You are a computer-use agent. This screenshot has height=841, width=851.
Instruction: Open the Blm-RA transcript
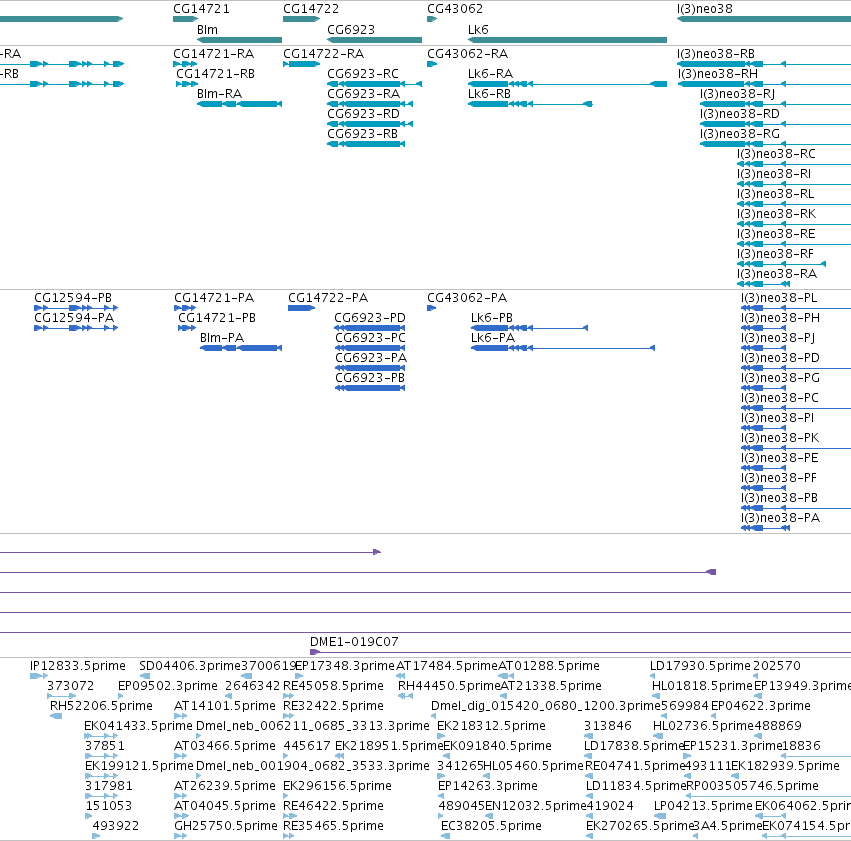(x=219, y=94)
